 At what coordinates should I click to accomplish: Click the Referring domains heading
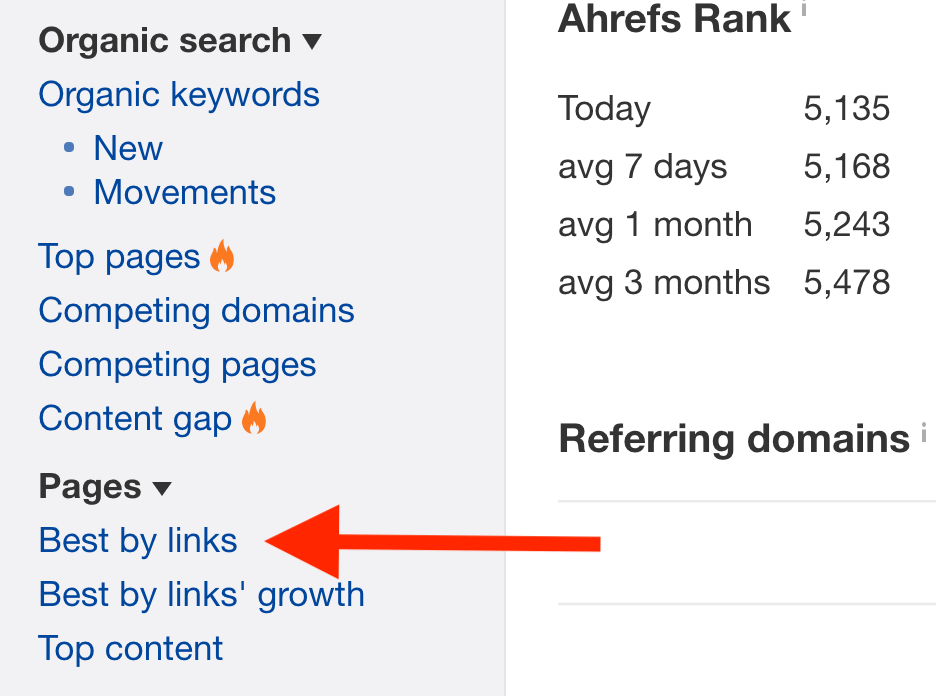pos(734,439)
